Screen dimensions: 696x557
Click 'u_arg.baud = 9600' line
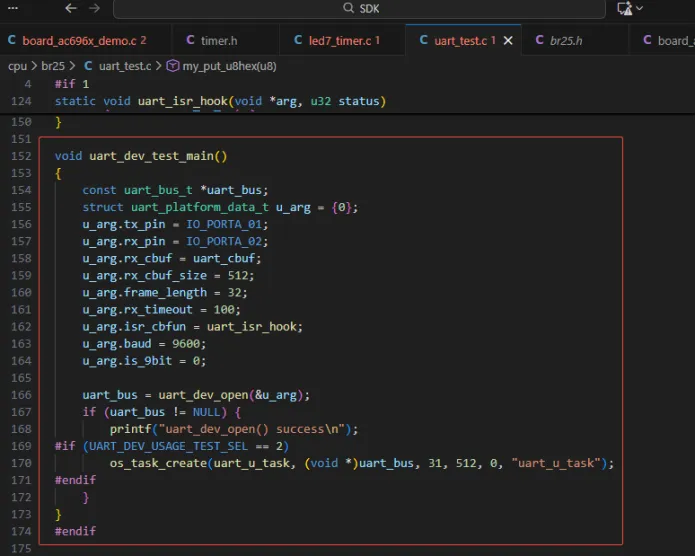point(144,344)
